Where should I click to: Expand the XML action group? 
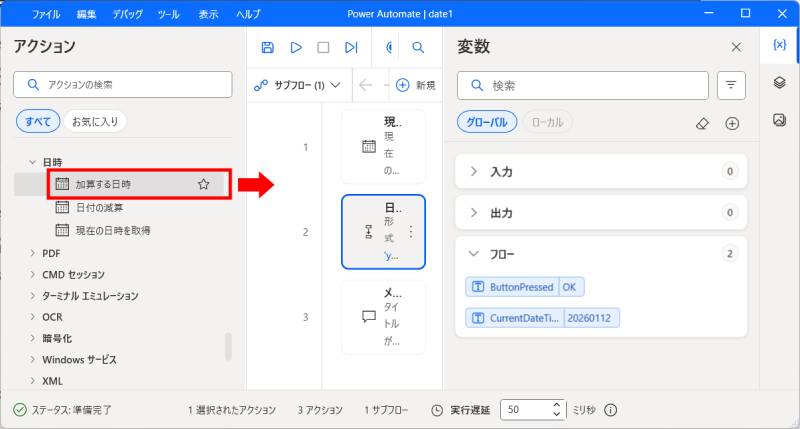point(33,381)
